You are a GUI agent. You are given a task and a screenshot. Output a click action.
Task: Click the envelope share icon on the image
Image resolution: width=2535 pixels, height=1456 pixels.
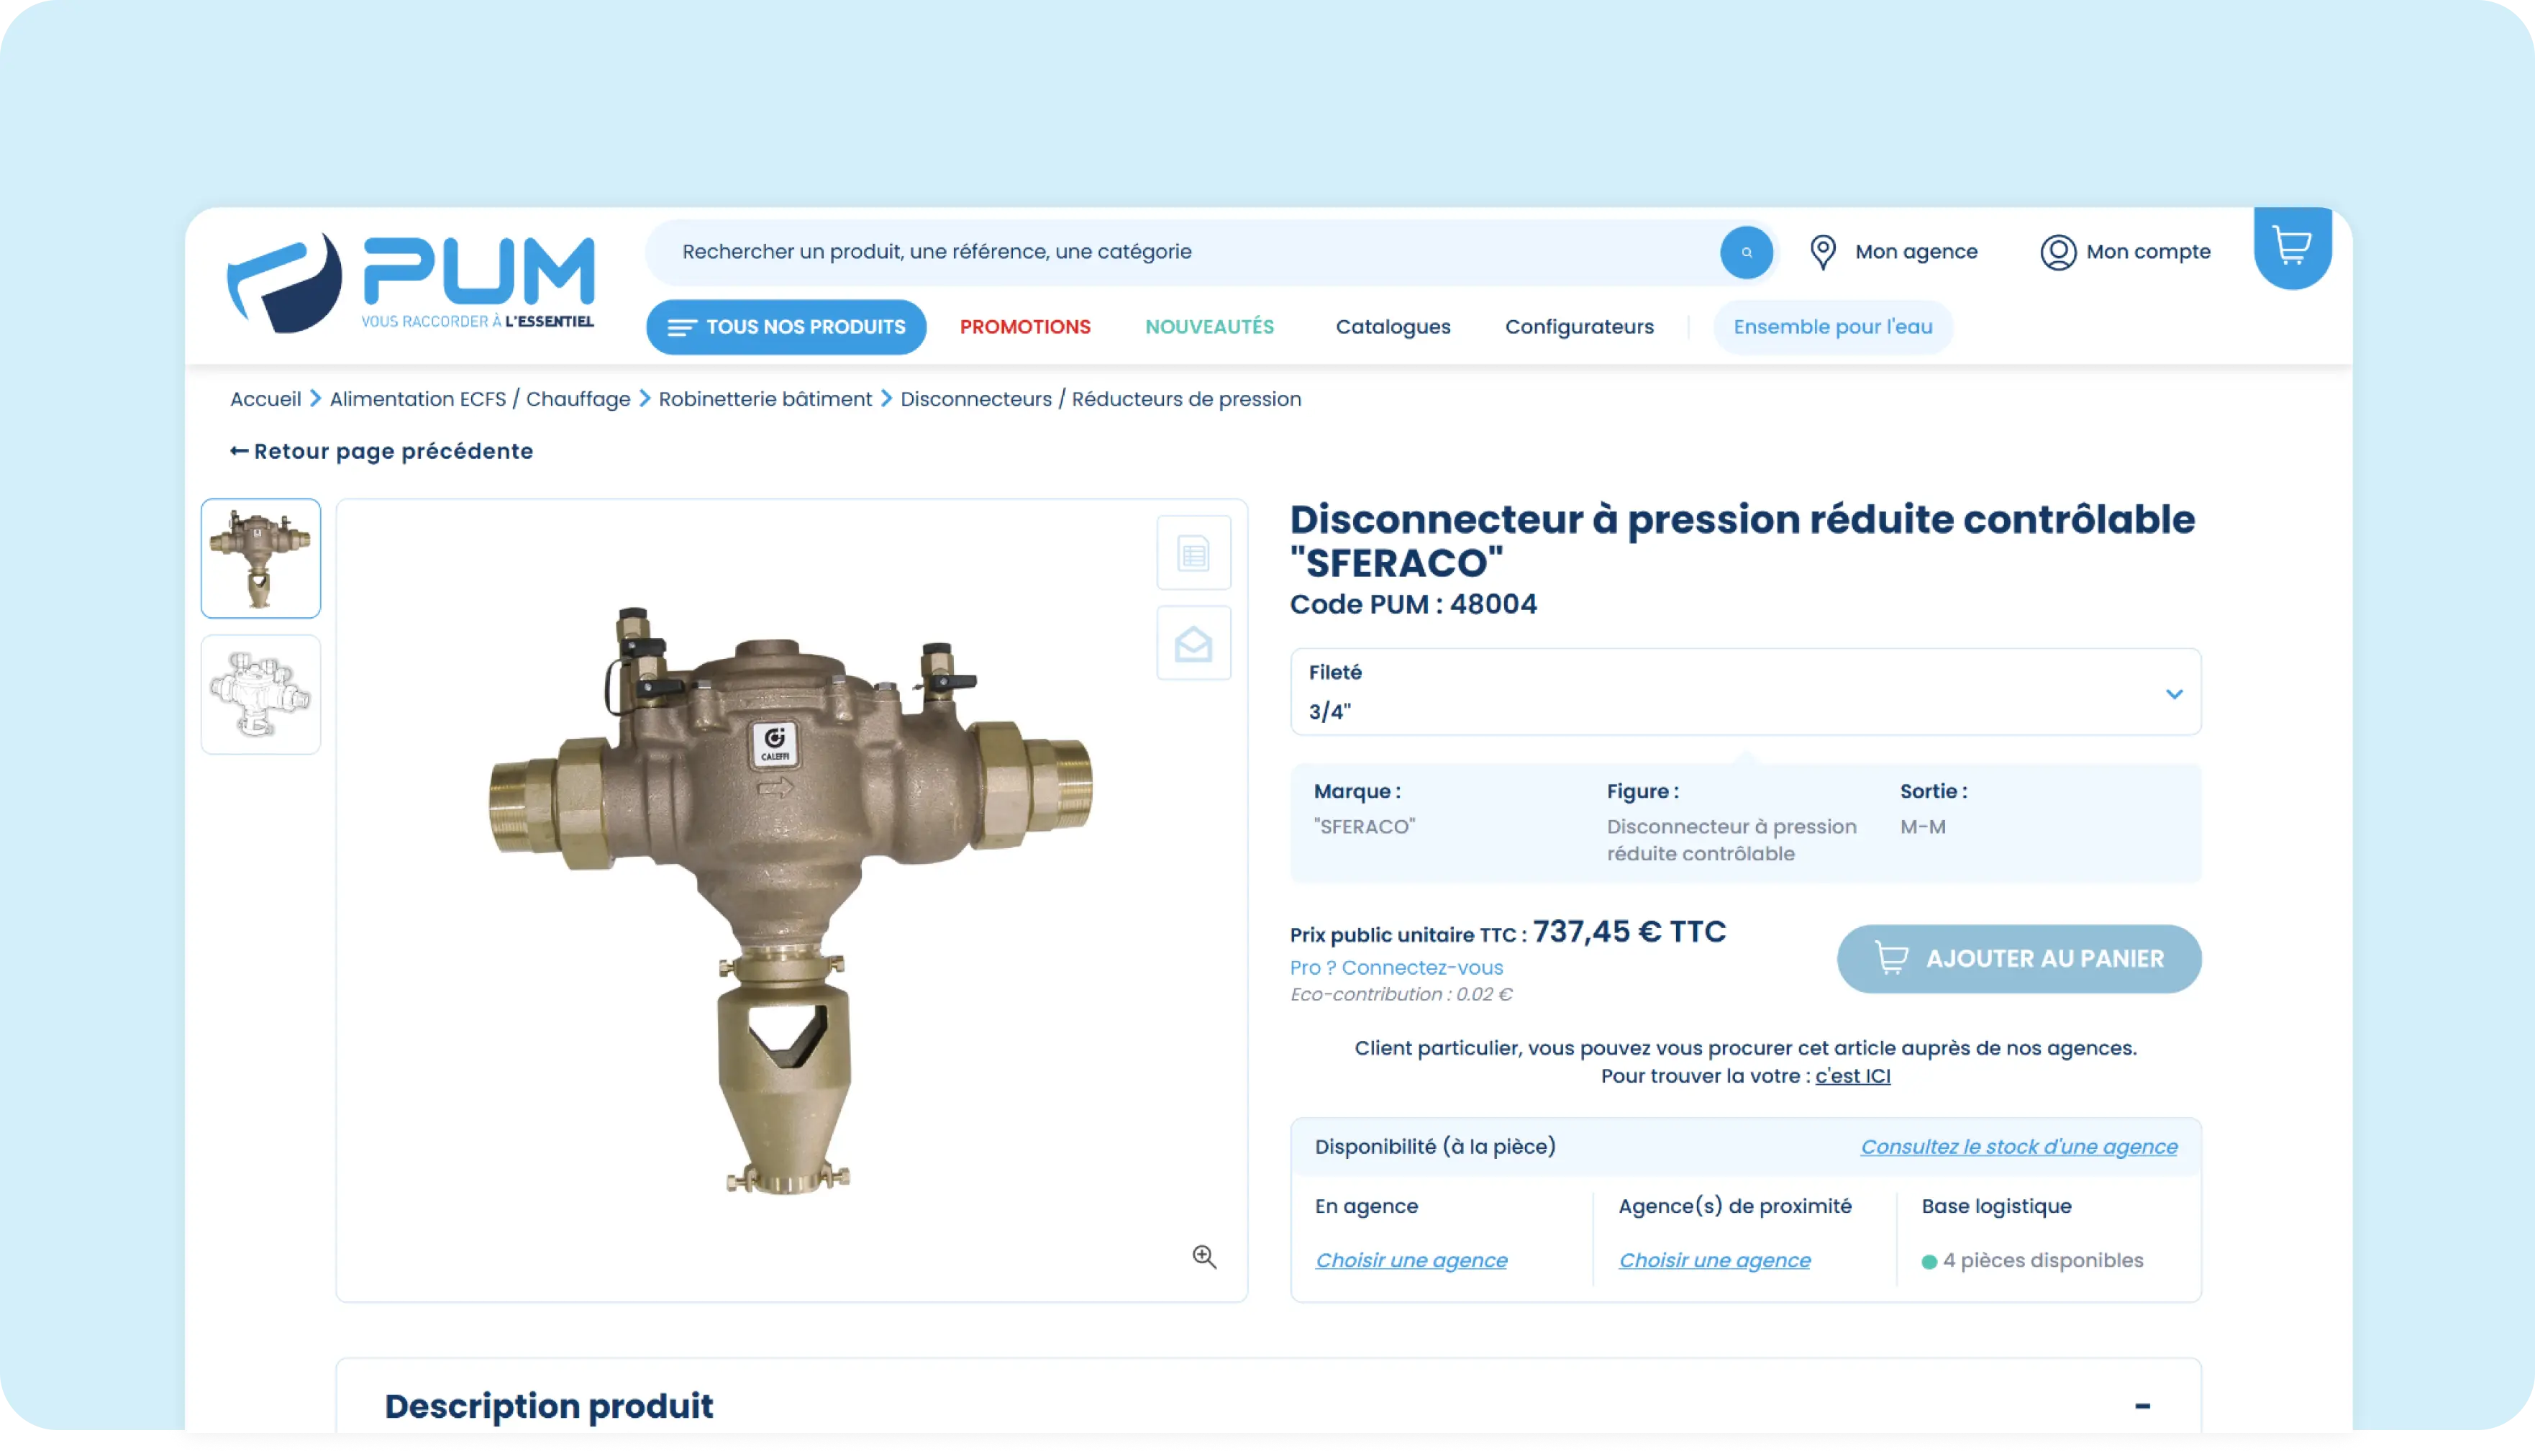click(x=1193, y=643)
